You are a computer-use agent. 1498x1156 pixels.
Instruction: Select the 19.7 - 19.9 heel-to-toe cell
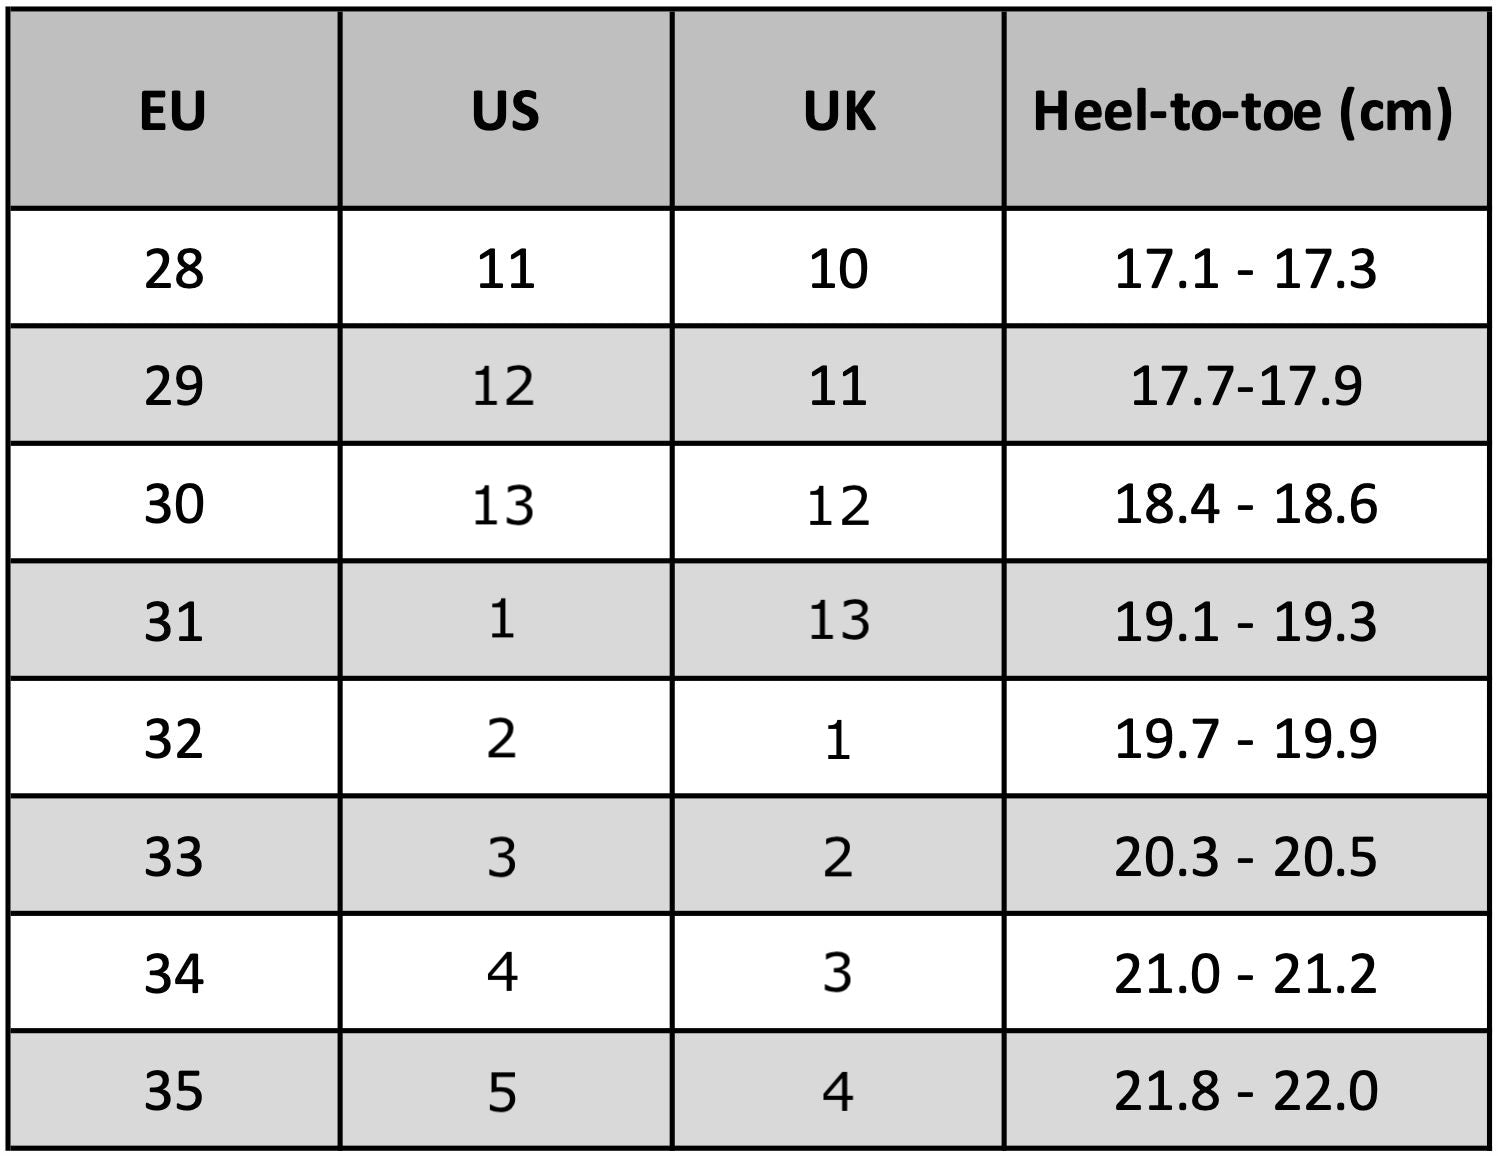click(1245, 739)
